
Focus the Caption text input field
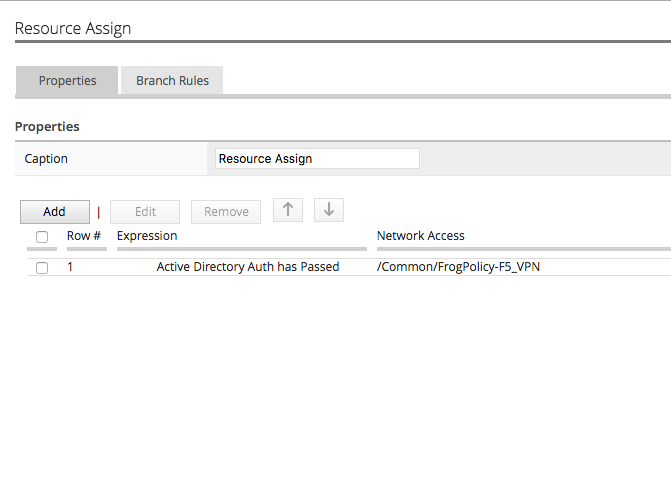click(317, 159)
